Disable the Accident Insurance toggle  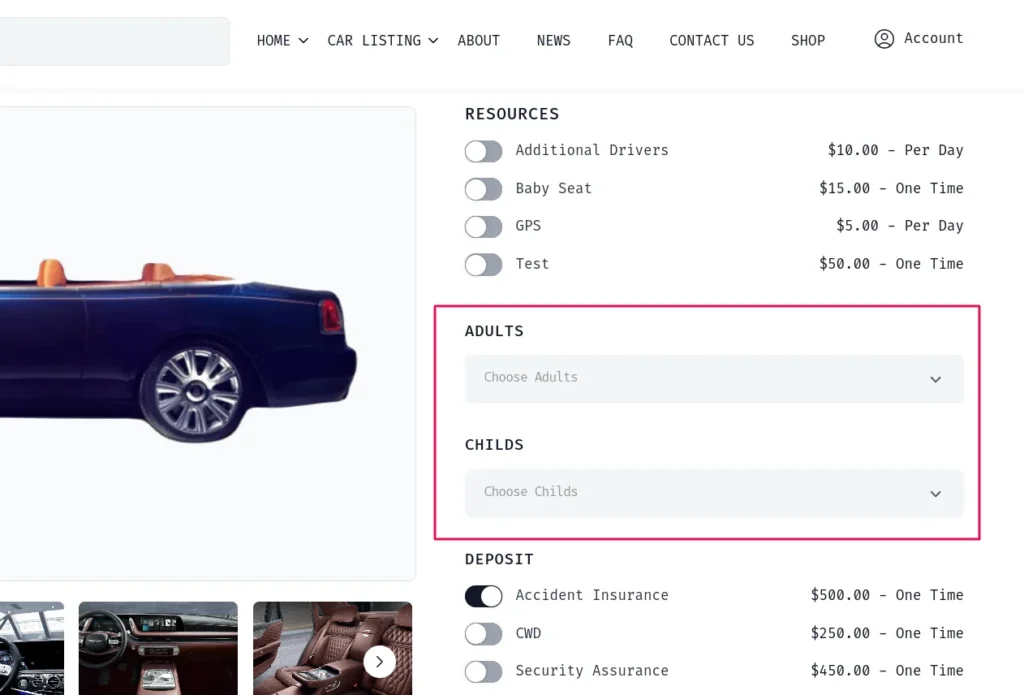483,596
